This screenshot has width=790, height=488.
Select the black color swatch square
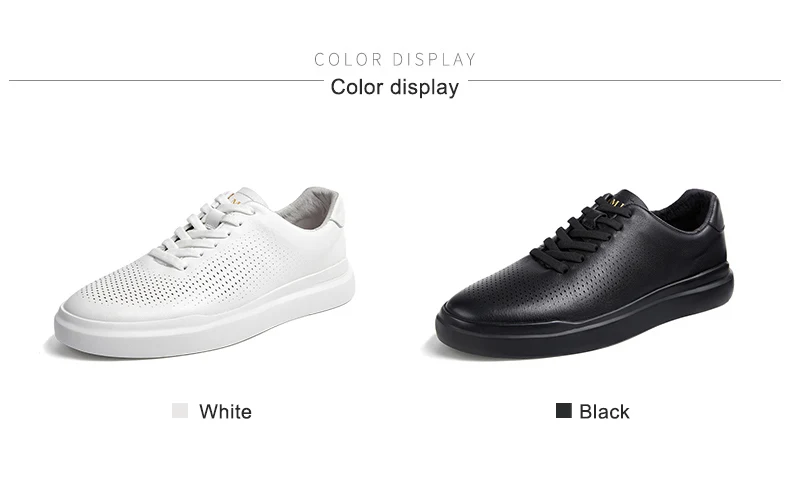pyautogui.click(x=563, y=410)
